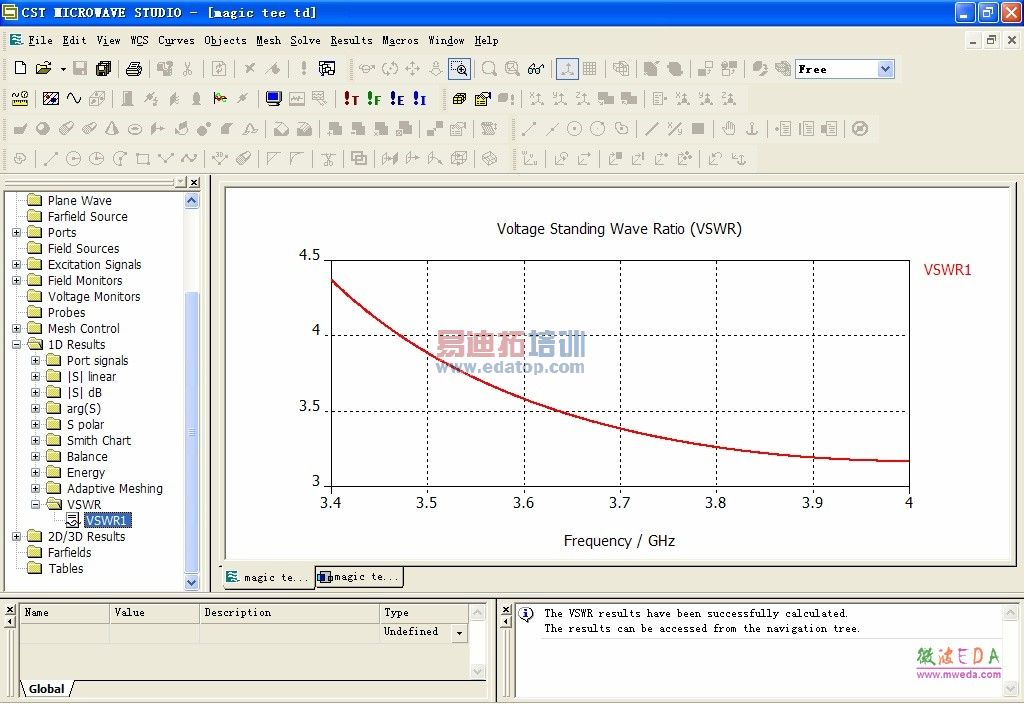Select the Probes tree item
Image resolution: width=1024 pixels, height=704 pixels.
[66, 312]
